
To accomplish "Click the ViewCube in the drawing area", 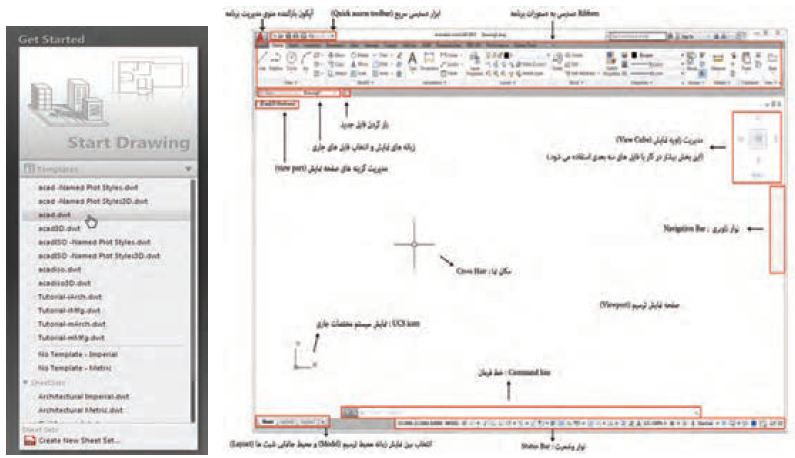I will click(x=757, y=138).
